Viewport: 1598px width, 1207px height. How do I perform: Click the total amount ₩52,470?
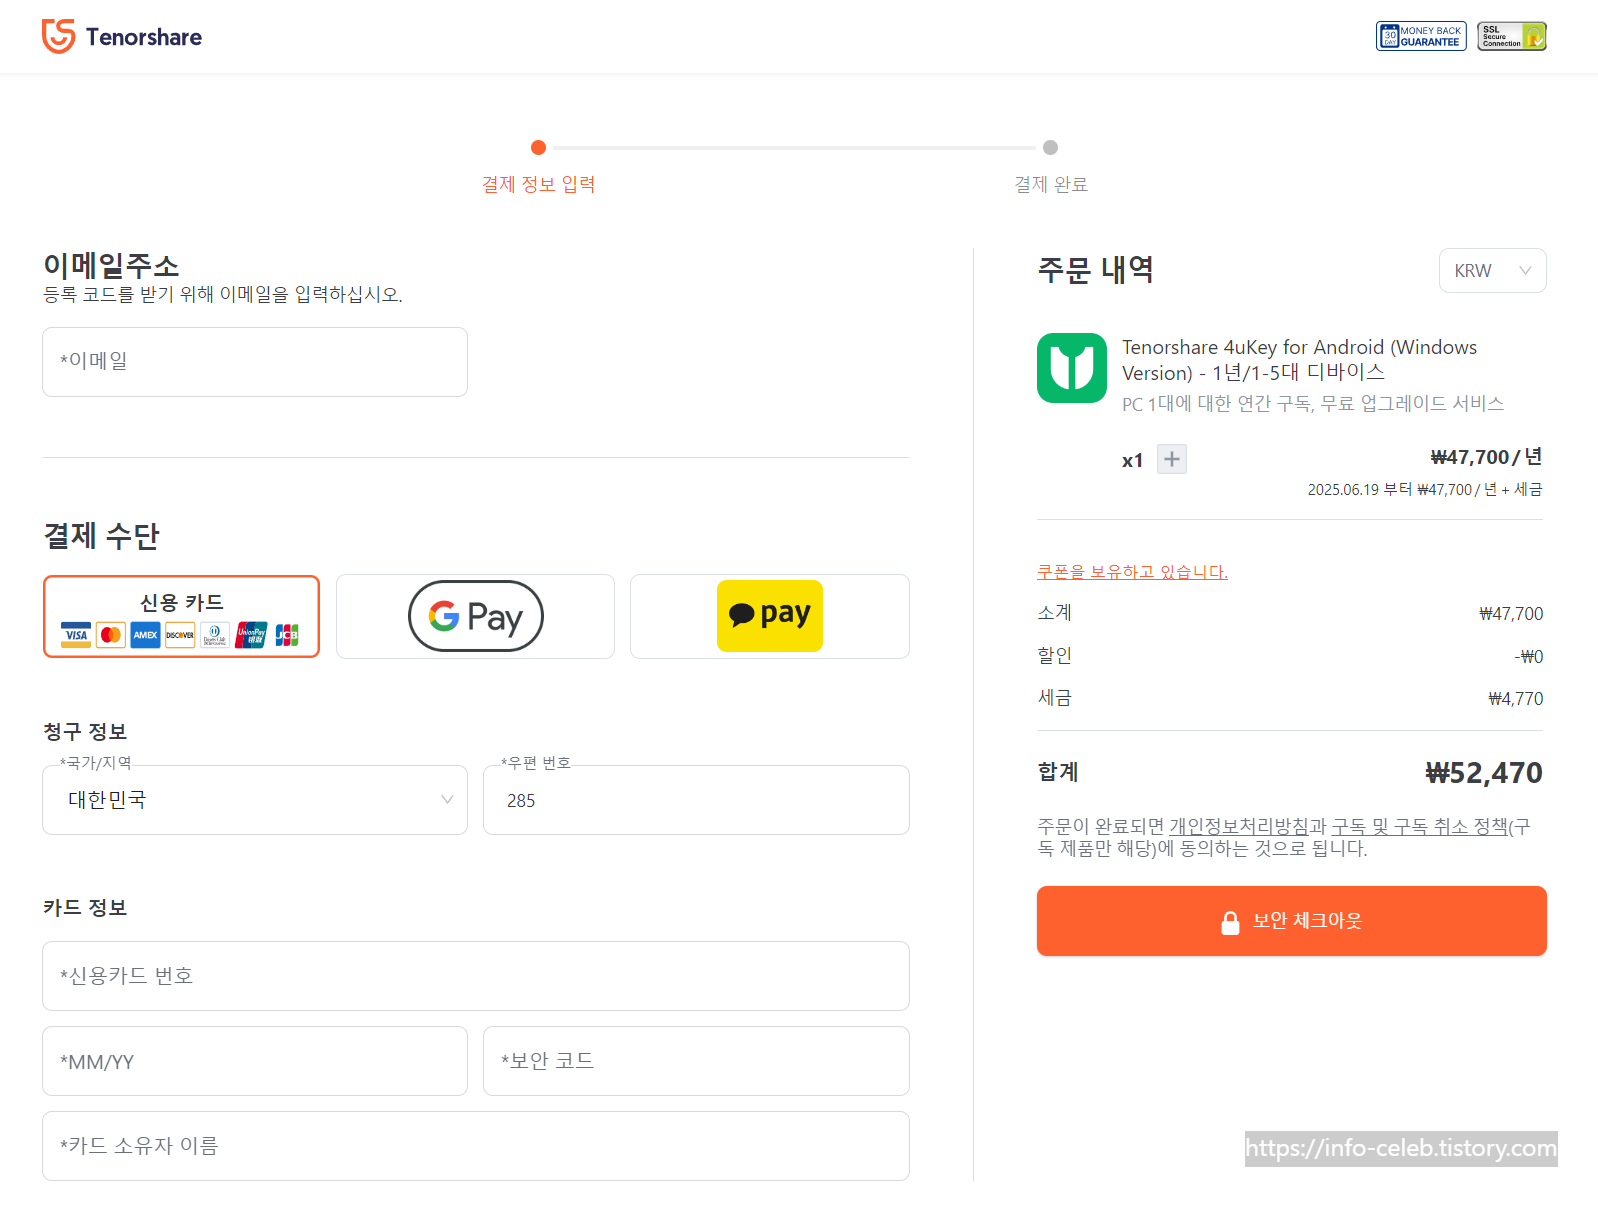coord(1484,773)
